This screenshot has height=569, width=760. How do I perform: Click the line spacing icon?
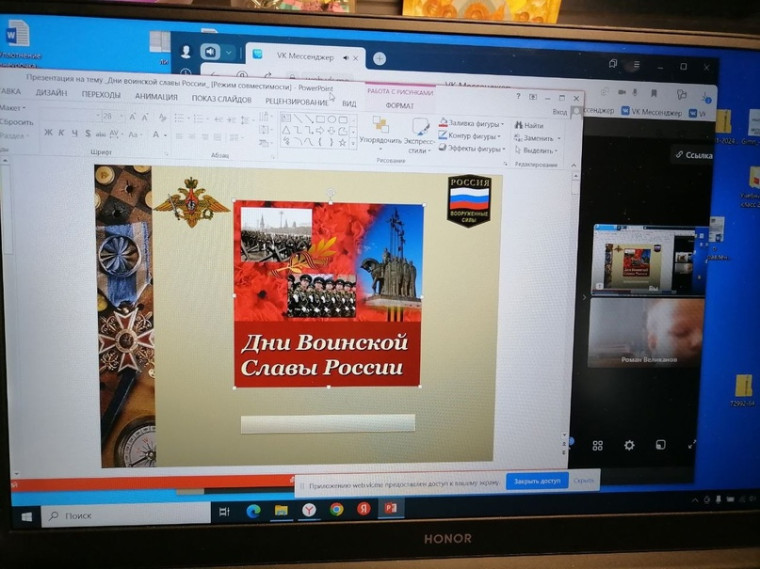pos(246,120)
